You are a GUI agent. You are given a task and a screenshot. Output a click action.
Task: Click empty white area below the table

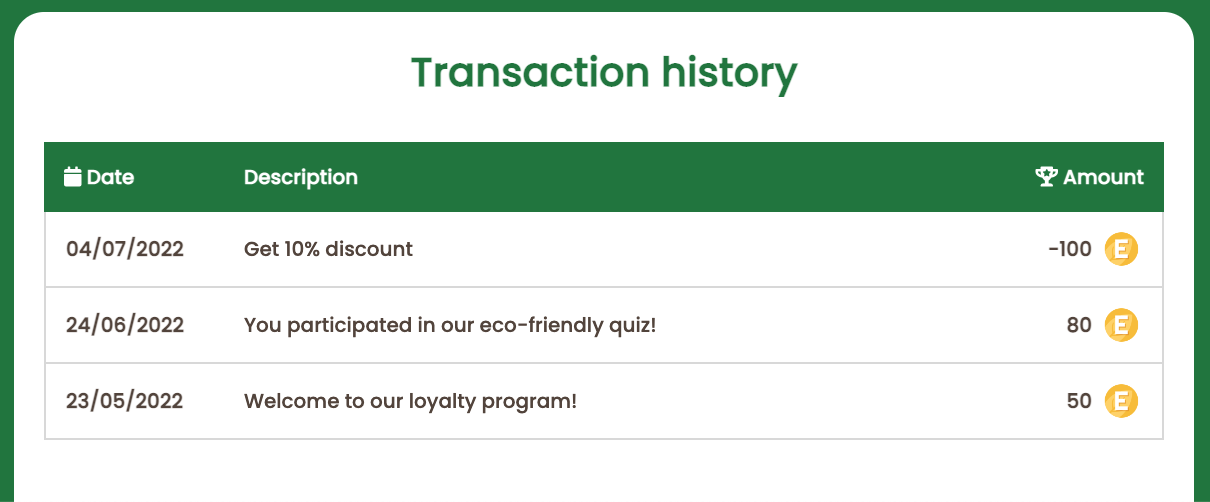pos(604,470)
